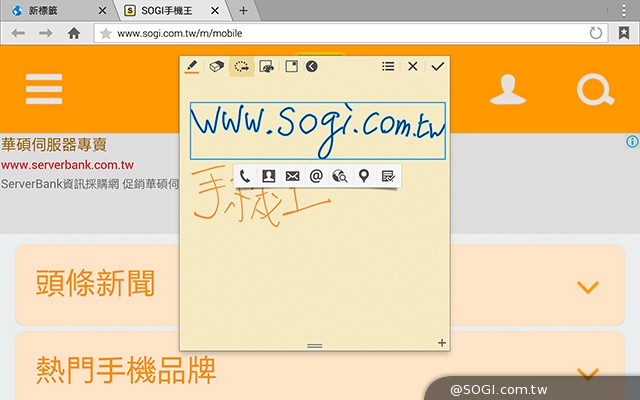Image resolution: width=640 pixels, height=400 pixels.
Task: Open the memo list icon
Action: tap(388, 67)
